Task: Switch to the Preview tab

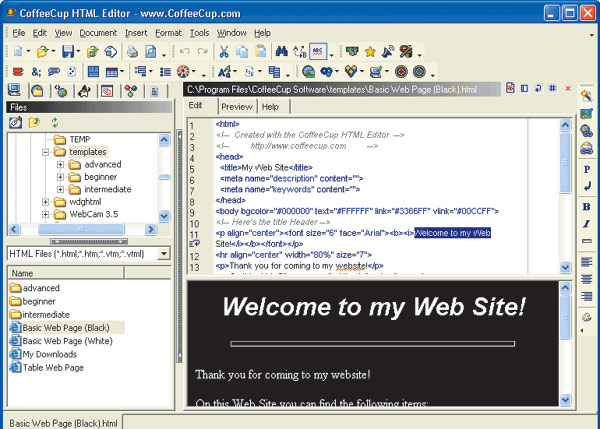Action: (x=237, y=106)
